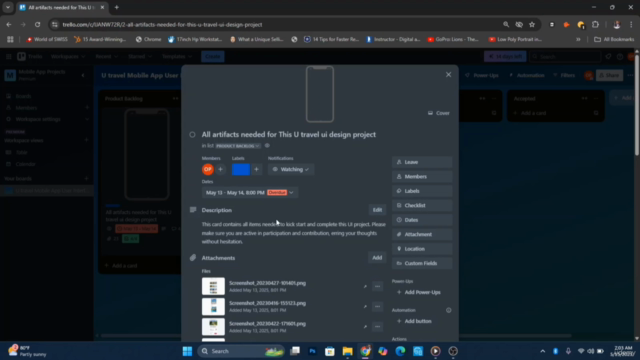The image size is (640, 360).
Task: Open the tab search dropdown arrow
Action: pos(8,7)
